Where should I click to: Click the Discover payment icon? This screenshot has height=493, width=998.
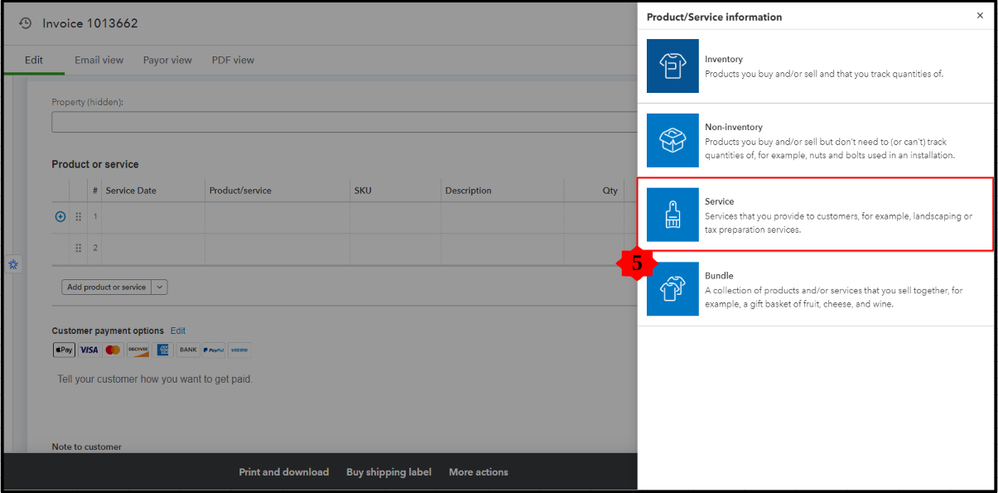point(137,350)
